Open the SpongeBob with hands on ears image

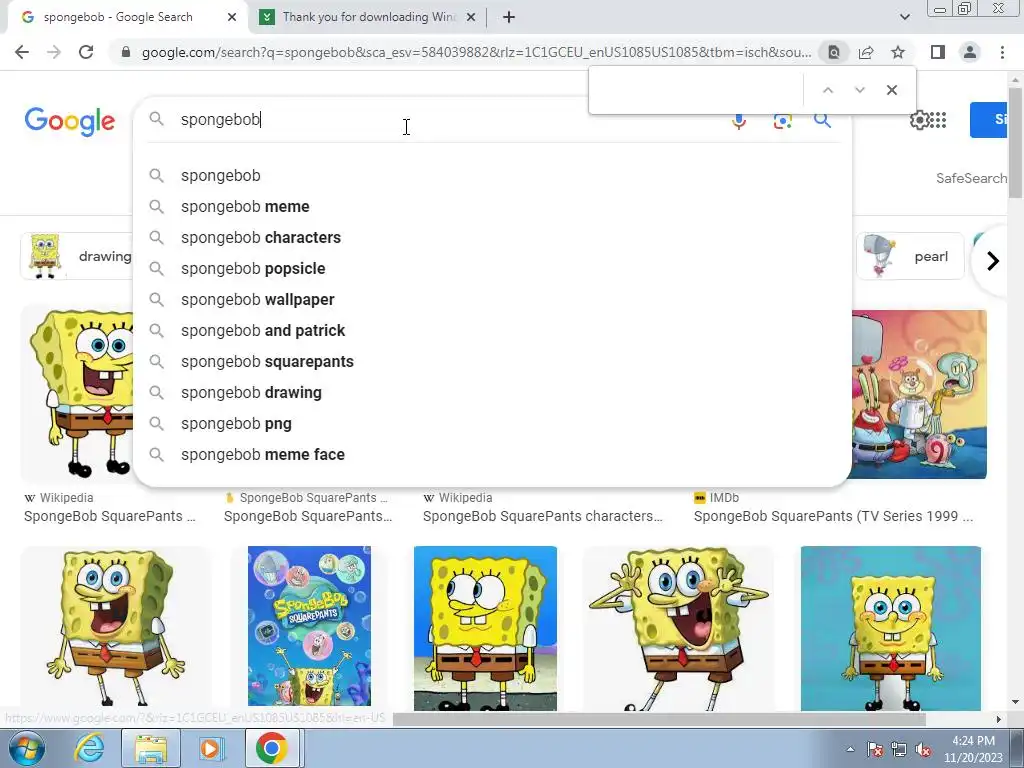679,628
